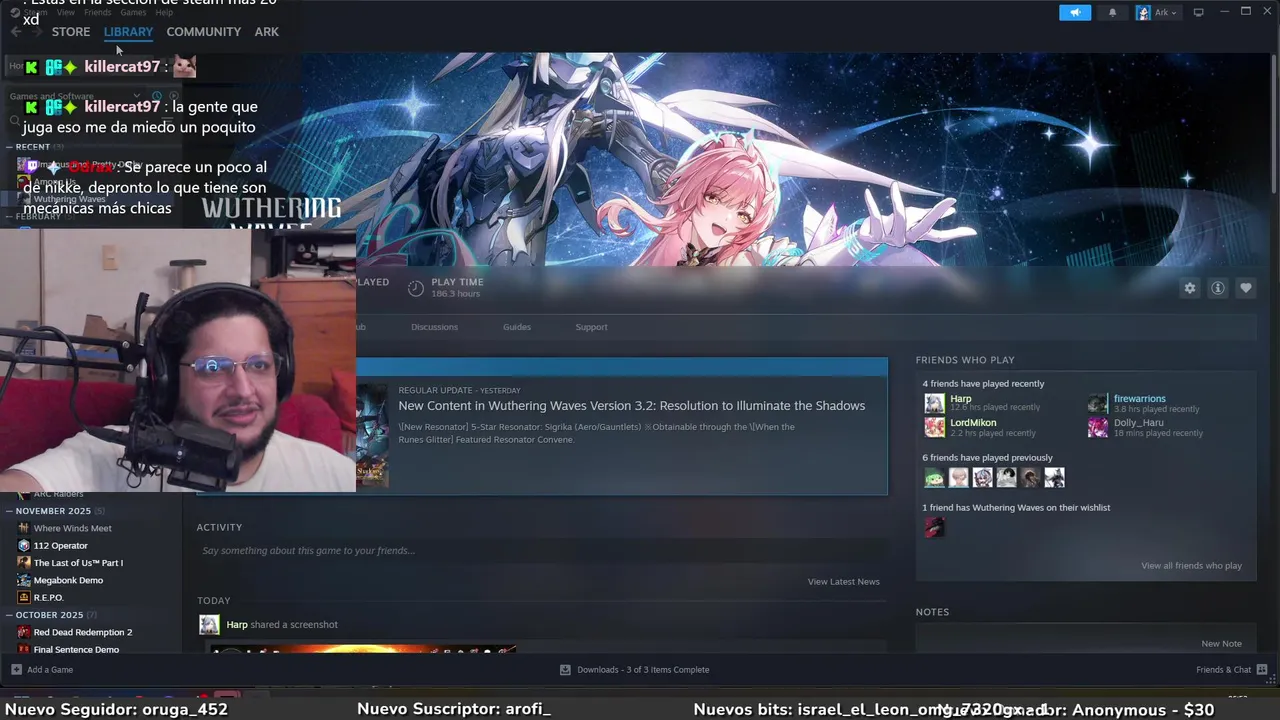Open the Discussions game tab
Image resolution: width=1280 pixels, height=720 pixels.
point(434,327)
